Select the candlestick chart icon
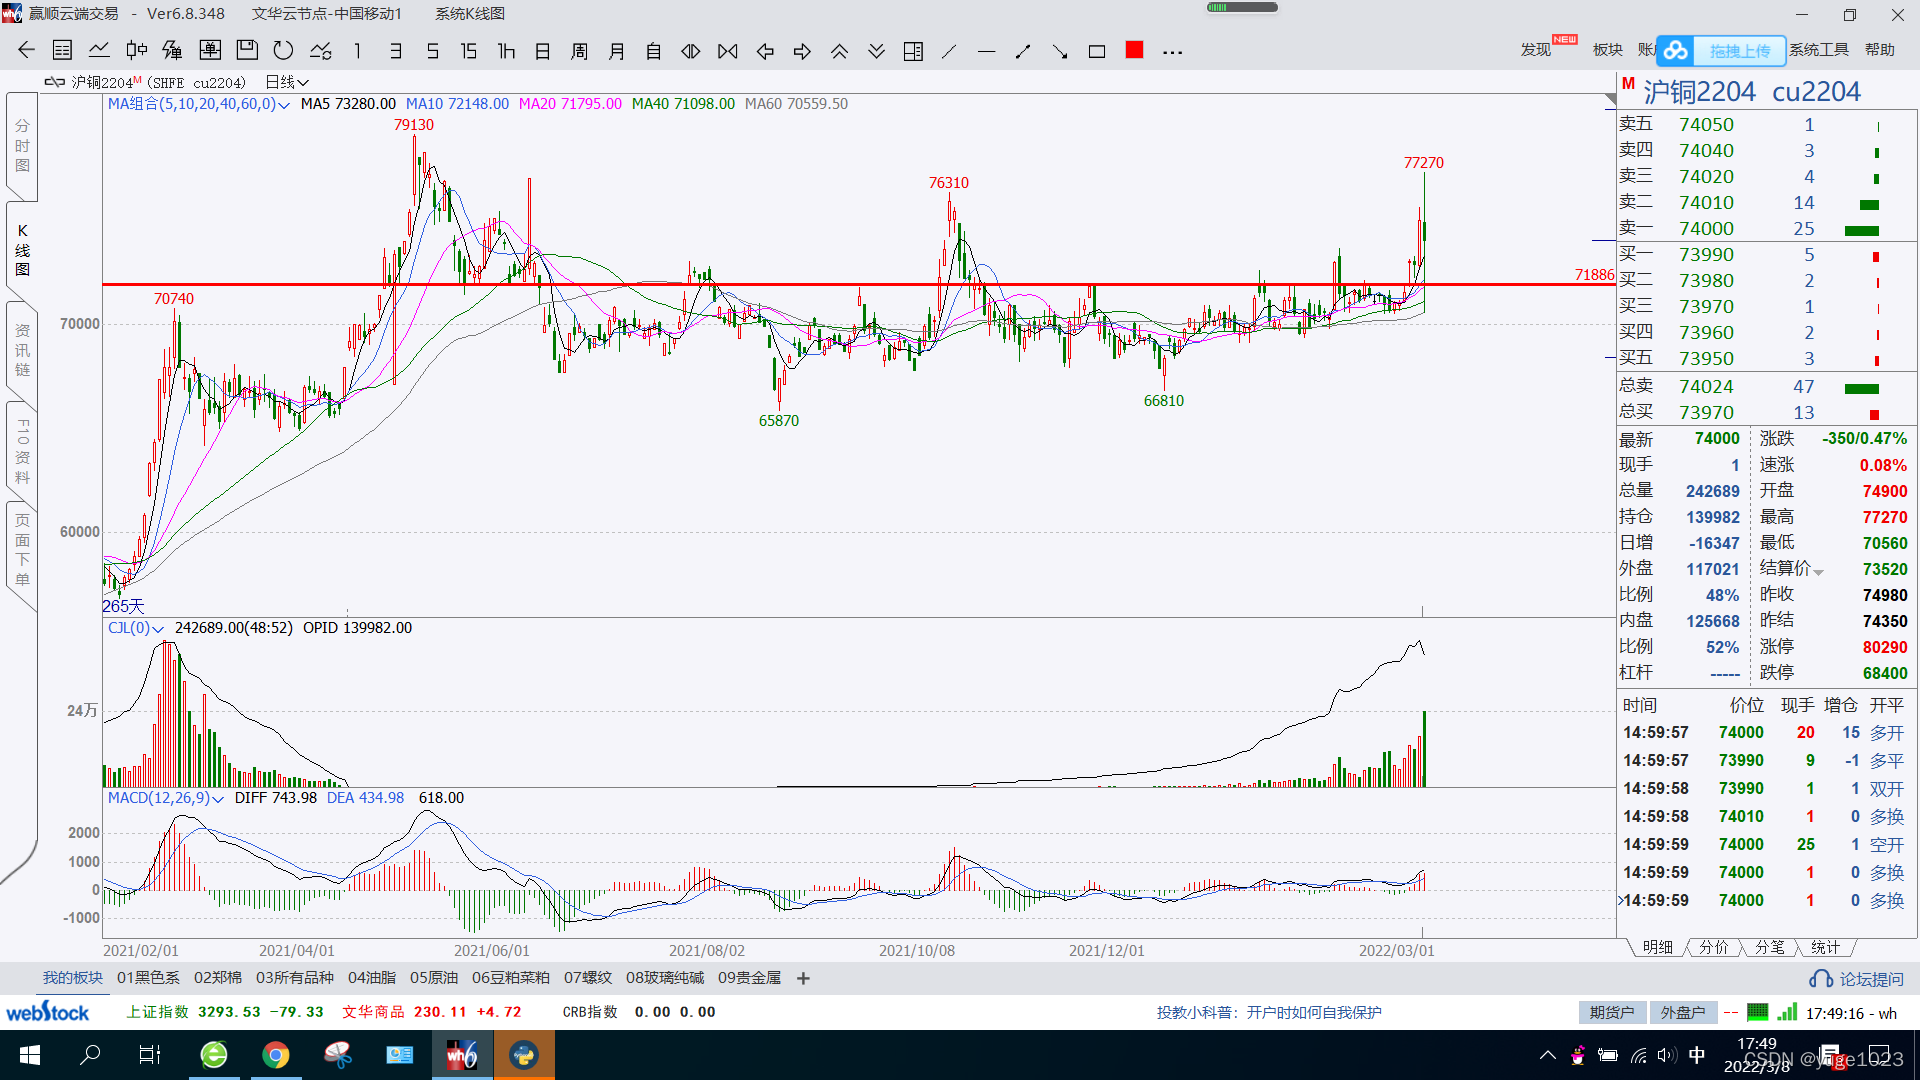 [136, 51]
